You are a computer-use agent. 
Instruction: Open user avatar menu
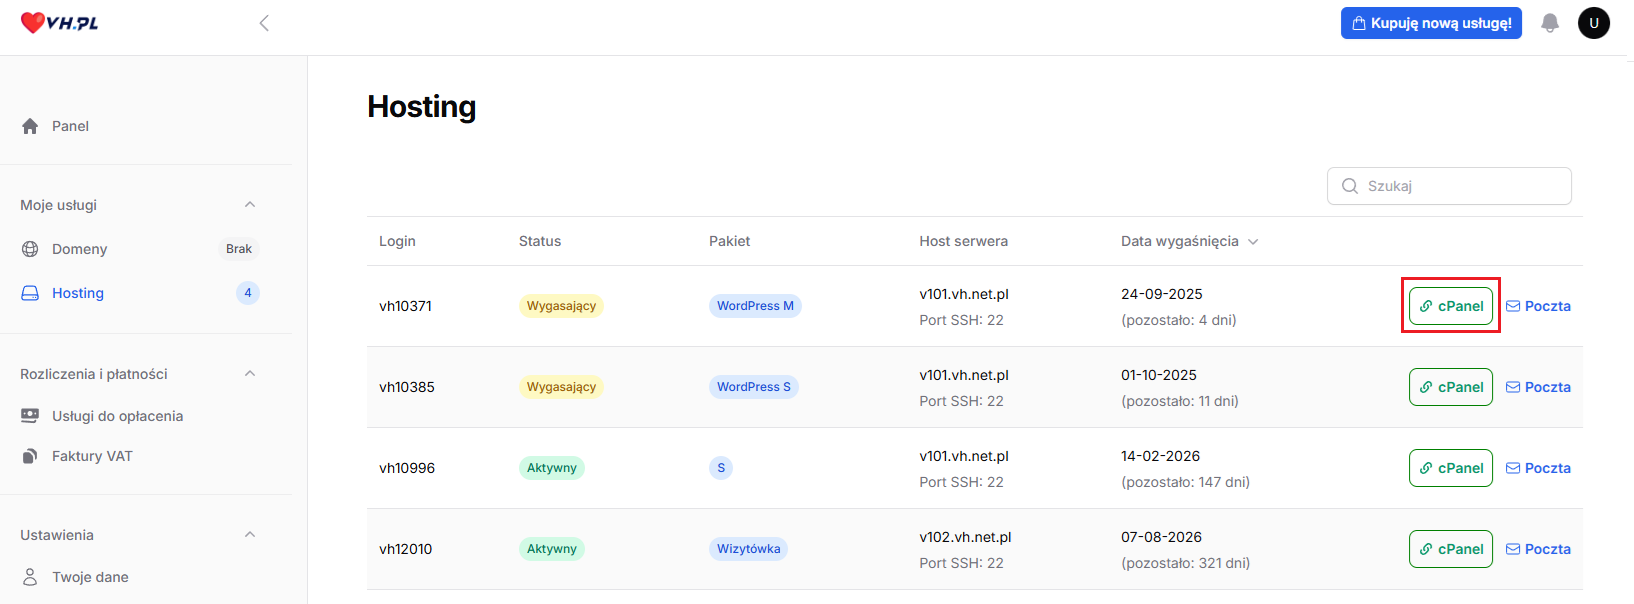click(x=1593, y=23)
